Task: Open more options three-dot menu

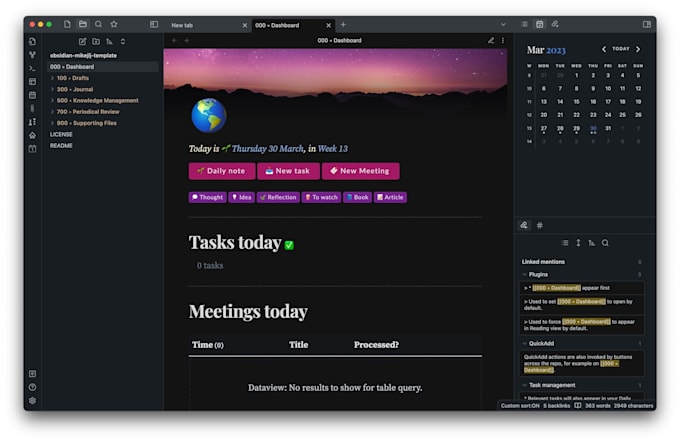Action: tap(503, 40)
